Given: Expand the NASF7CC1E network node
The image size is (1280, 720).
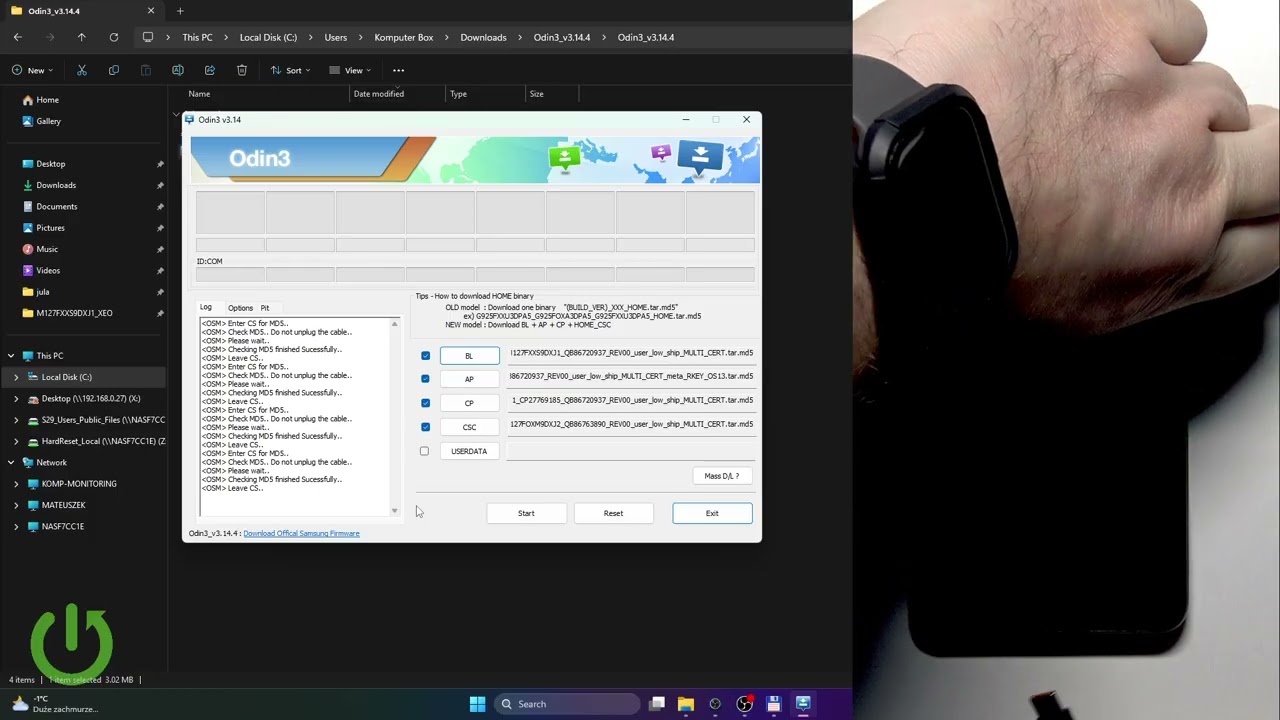Looking at the screenshot, I should (16, 526).
